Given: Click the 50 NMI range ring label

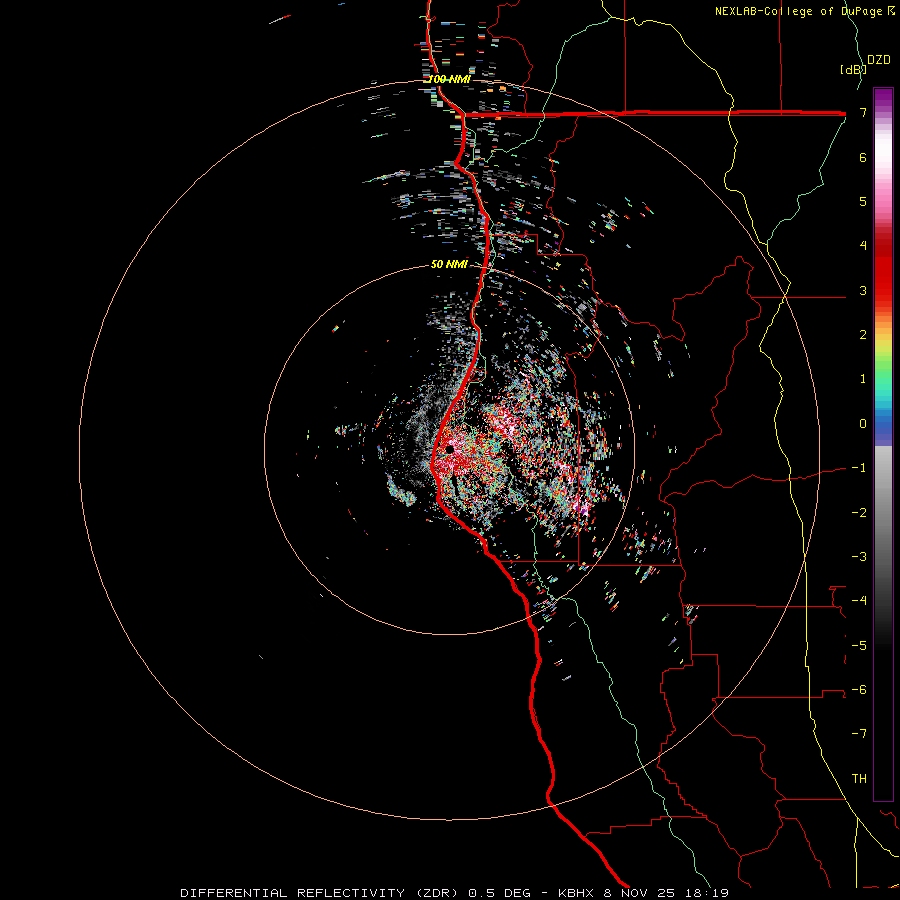Looking at the screenshot, I should pos(449,264).
